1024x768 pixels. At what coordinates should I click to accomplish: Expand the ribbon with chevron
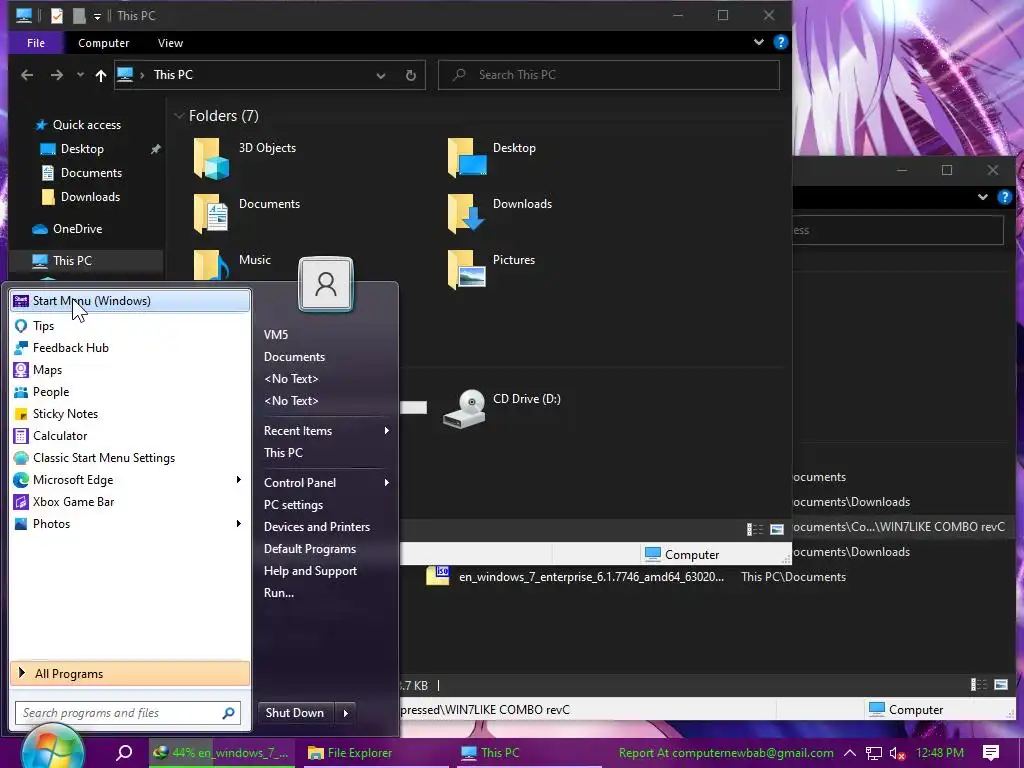pos(759,42)
